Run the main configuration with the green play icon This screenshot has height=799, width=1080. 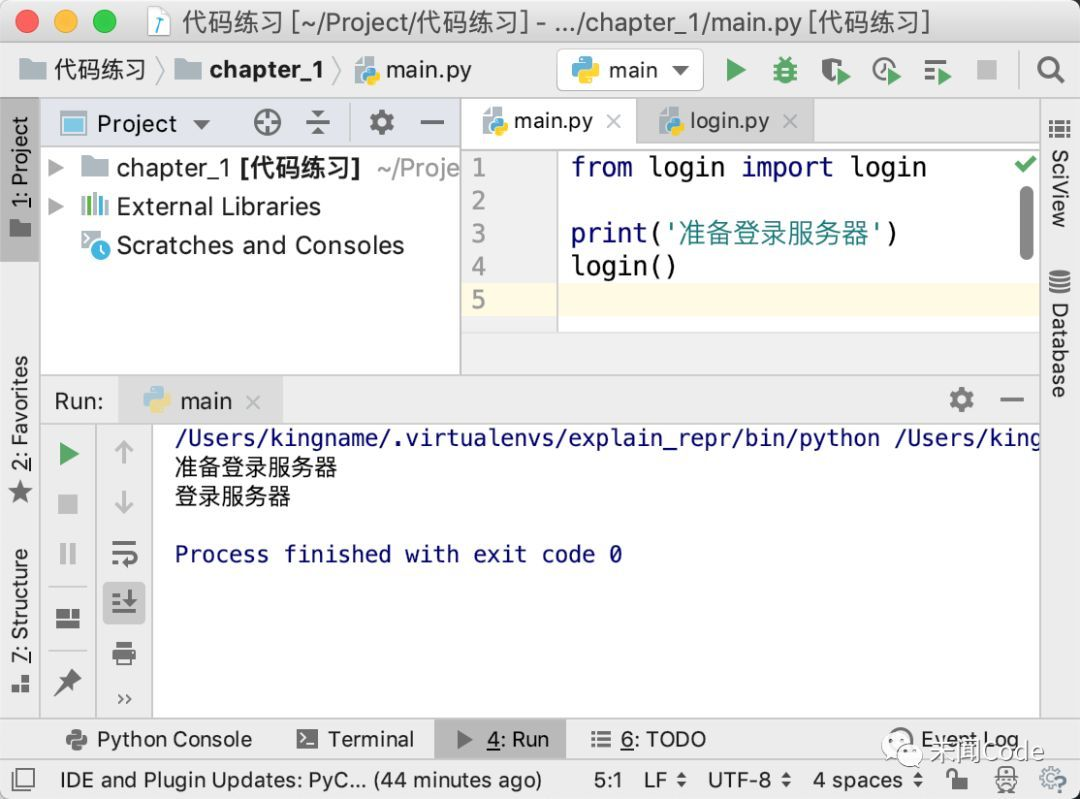click(x=736, y=70)
